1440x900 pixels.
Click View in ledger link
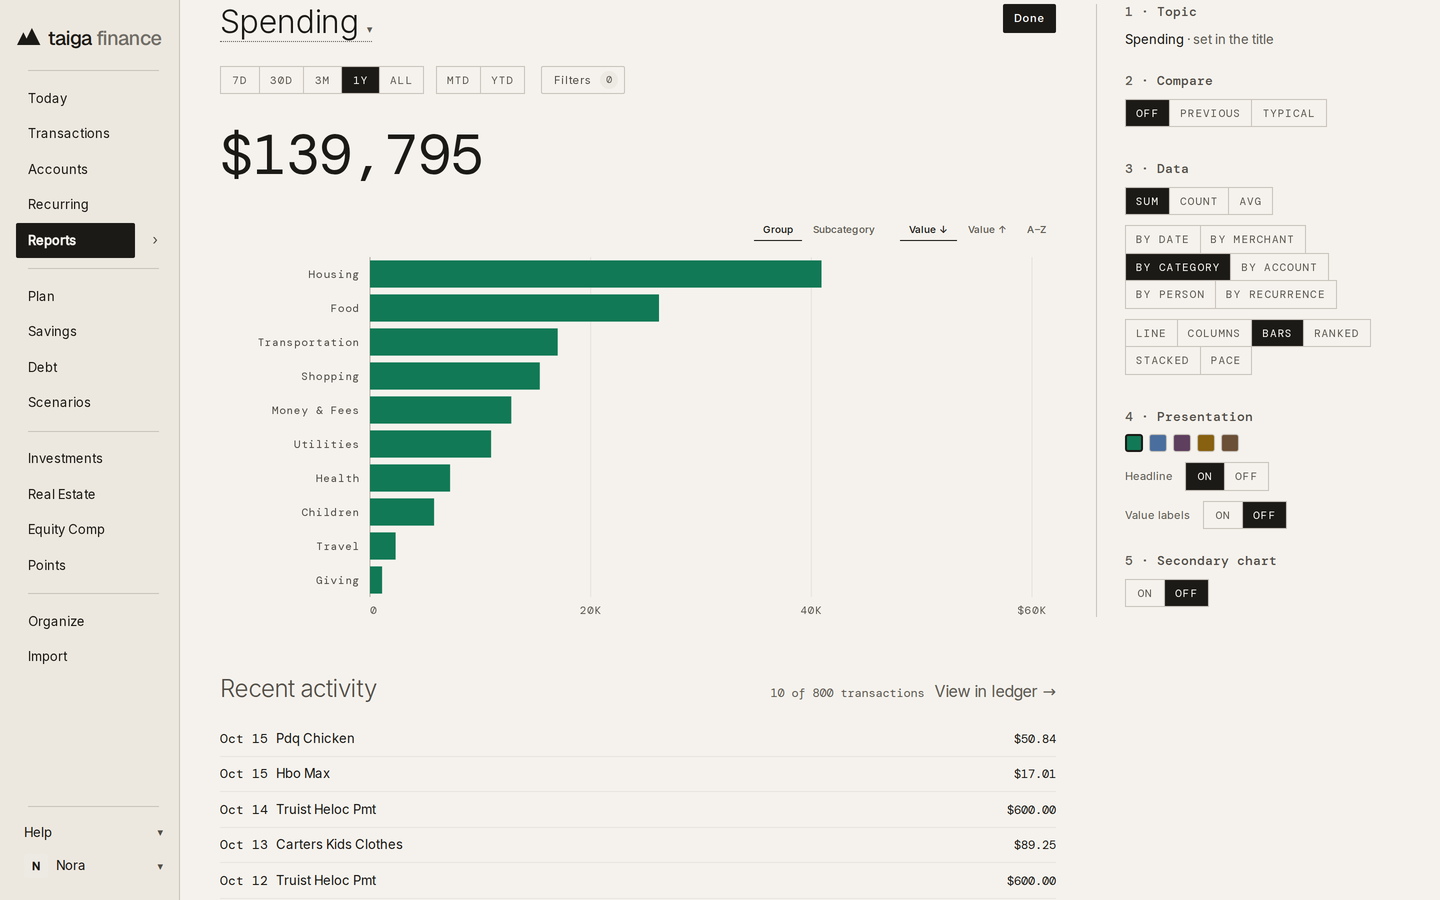point(995,692)
